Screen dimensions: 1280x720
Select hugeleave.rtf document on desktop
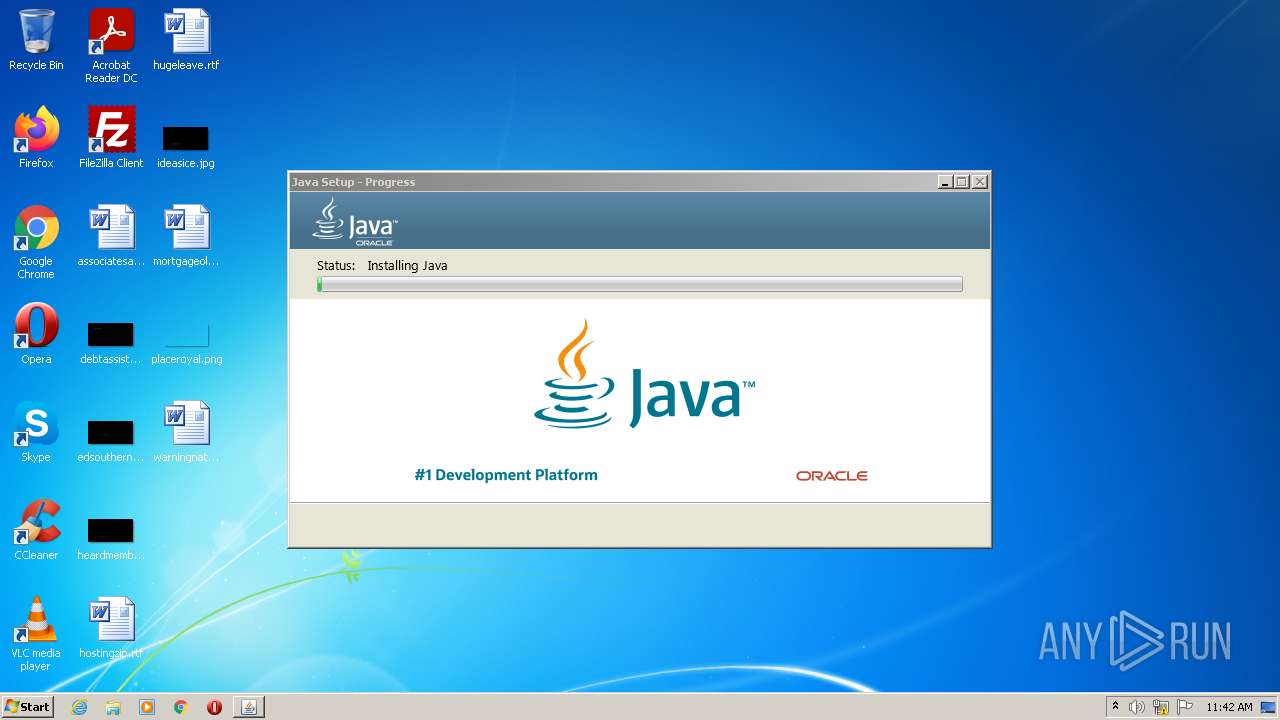pos(186,40)
